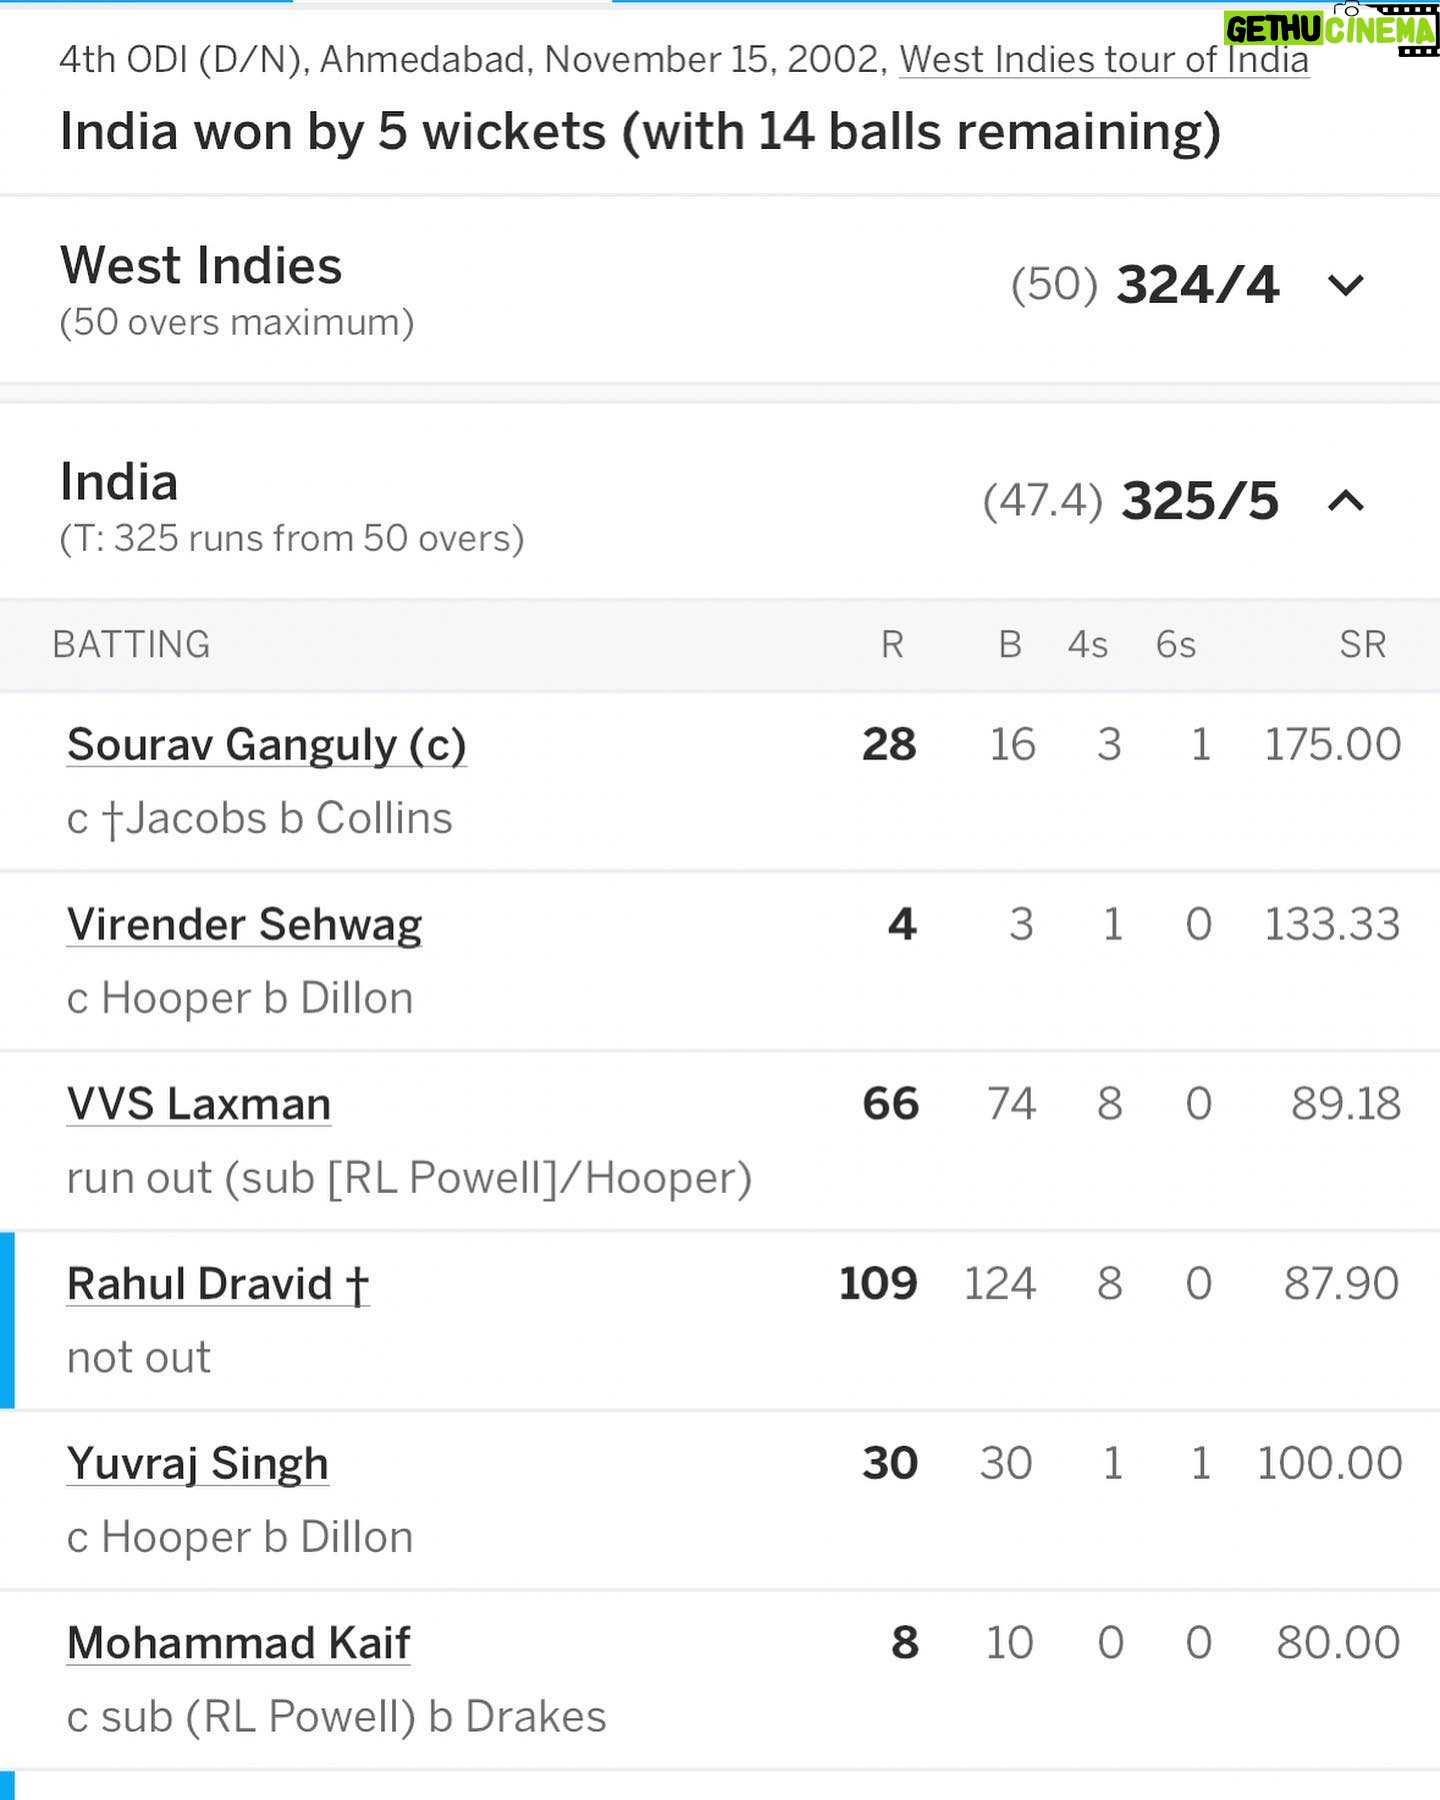Collapse the India innings chevron
This screenshot has width=1440, height=1800.
coord(1345,500)
